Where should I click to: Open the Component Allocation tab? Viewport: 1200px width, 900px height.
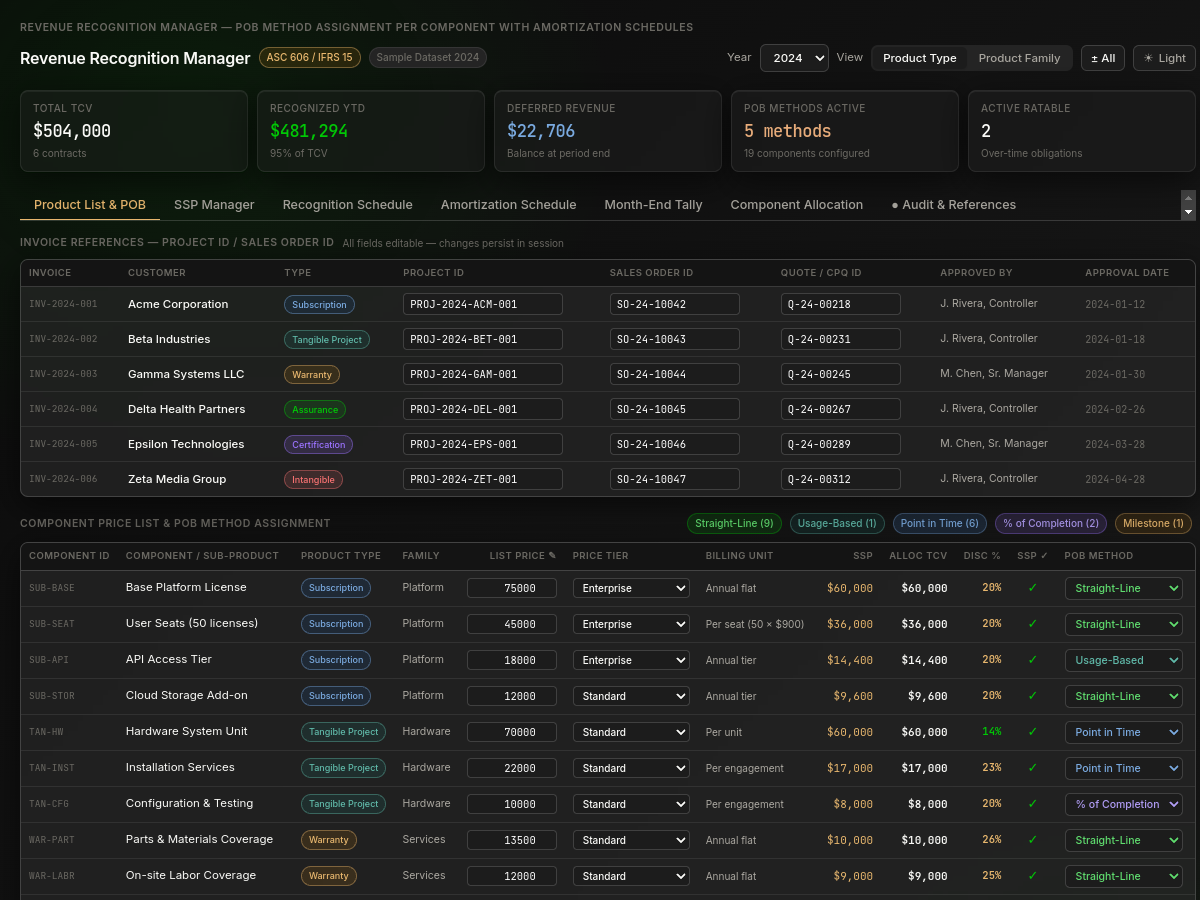pos(797,205)
